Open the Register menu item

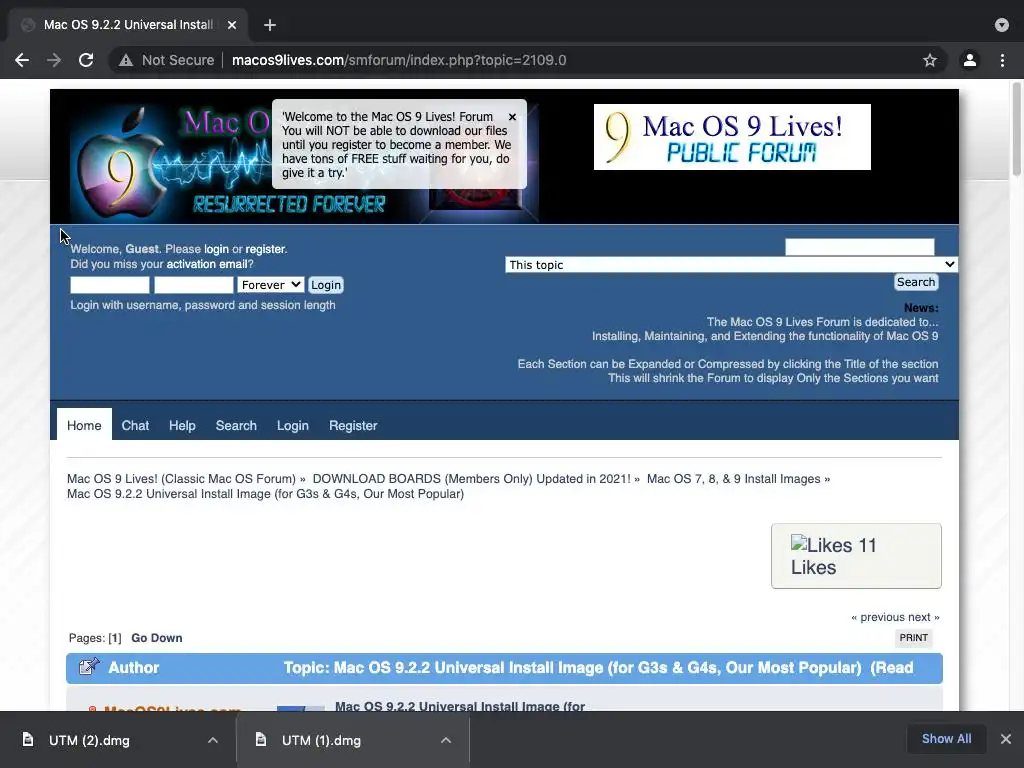[x=353, y=425]
